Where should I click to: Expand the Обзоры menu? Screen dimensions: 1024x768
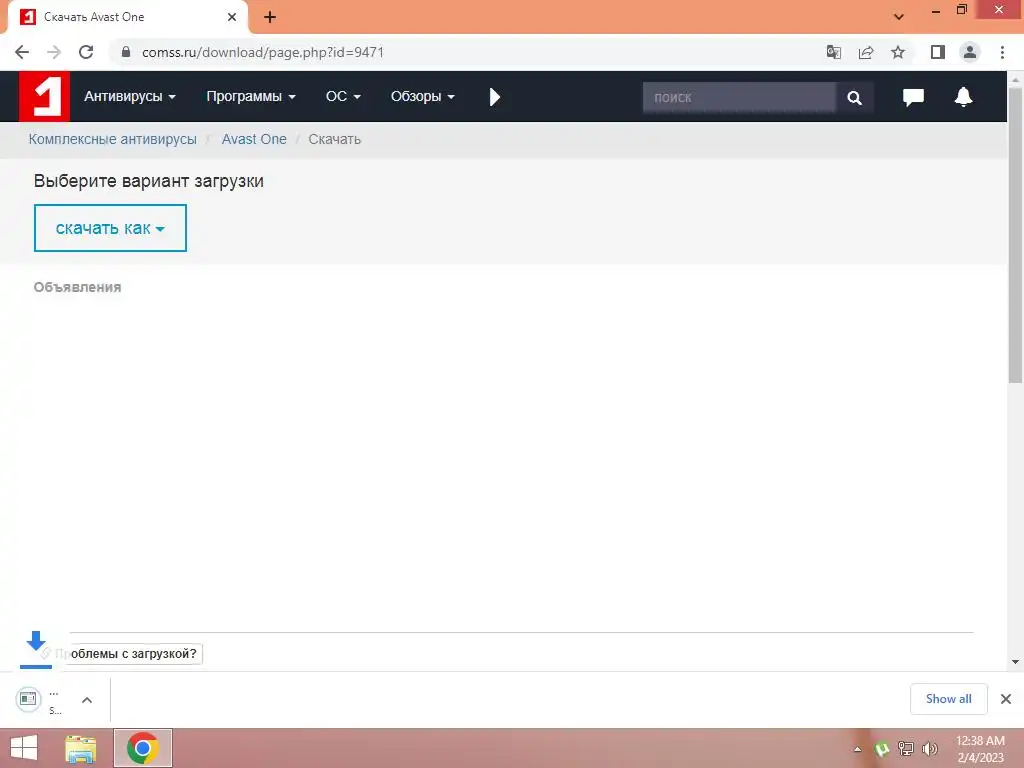pyautogui.click(x=423, y=97)
